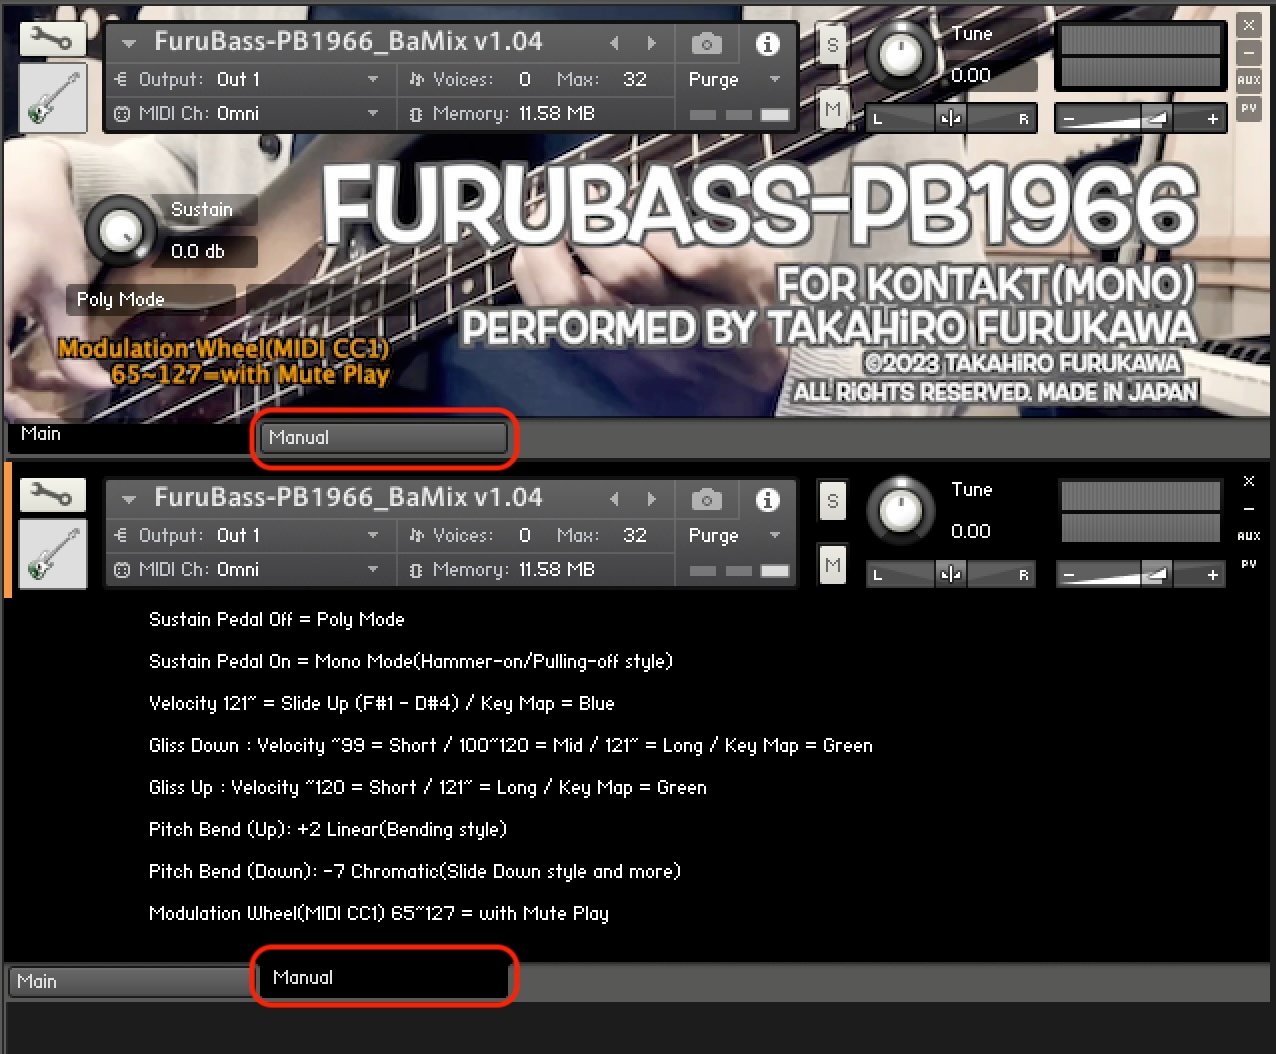Click 'Velocity 121~ = Slide Up' line

point(381,703)
